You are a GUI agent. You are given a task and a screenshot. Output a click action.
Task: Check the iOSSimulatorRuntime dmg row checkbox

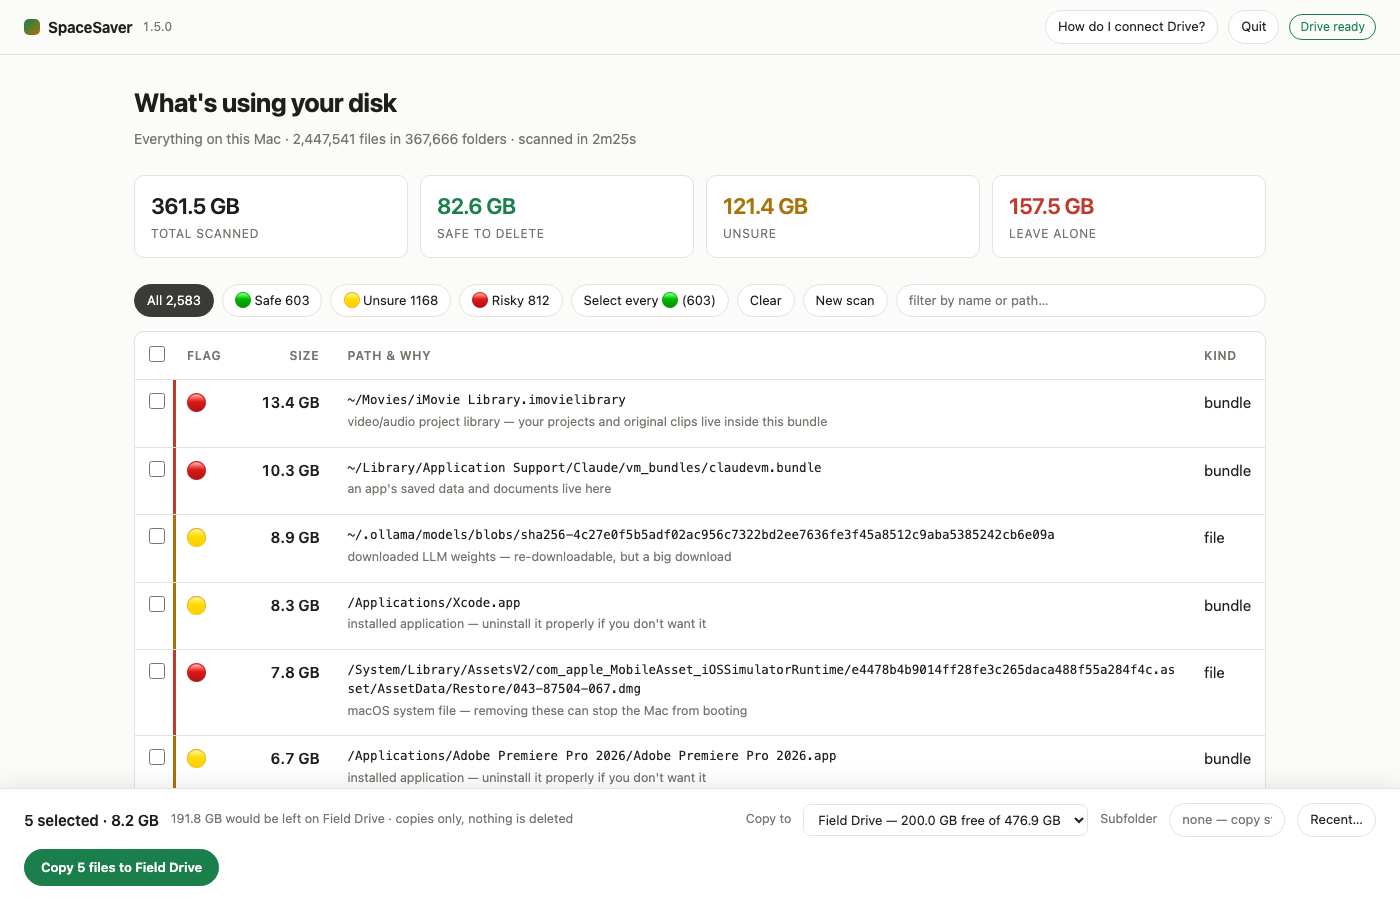pyautogui.click(x=157, y=671)
